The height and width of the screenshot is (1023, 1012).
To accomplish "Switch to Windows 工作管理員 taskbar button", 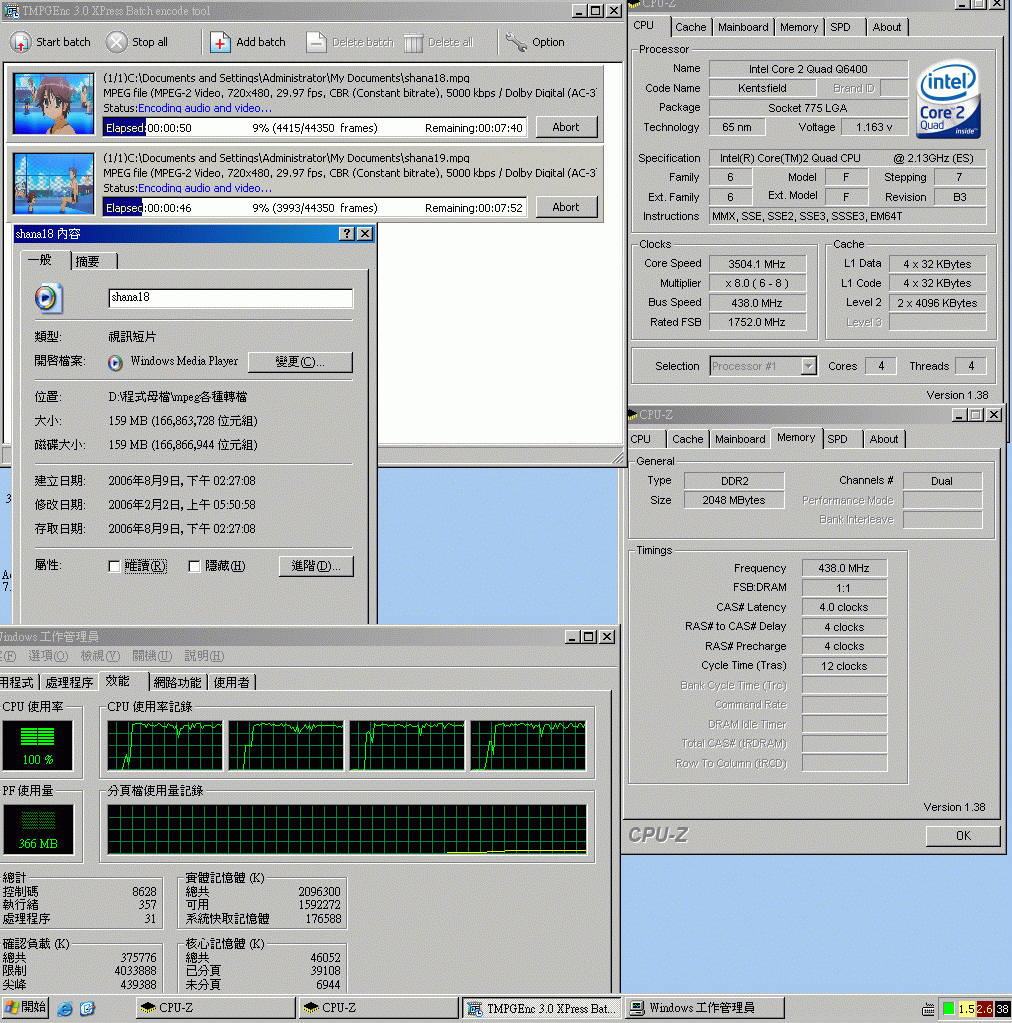I will pos(705,1008).
